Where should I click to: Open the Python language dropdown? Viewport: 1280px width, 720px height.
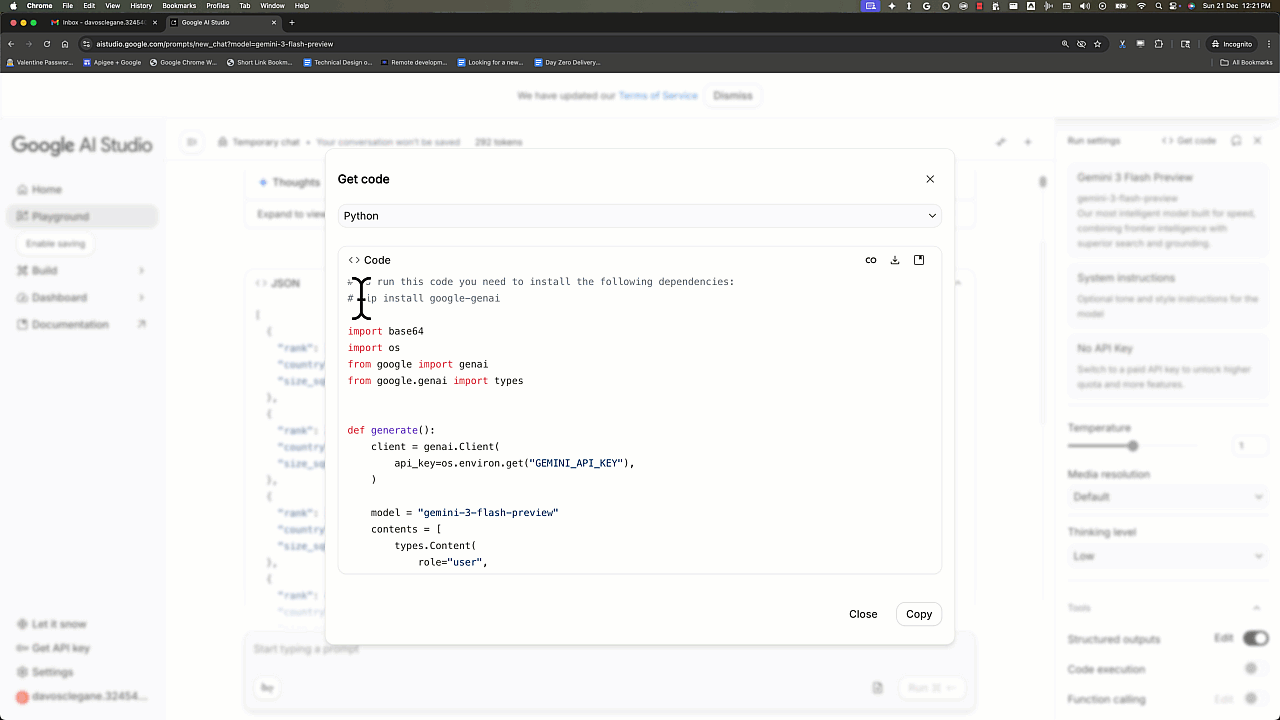pos(640,215)
